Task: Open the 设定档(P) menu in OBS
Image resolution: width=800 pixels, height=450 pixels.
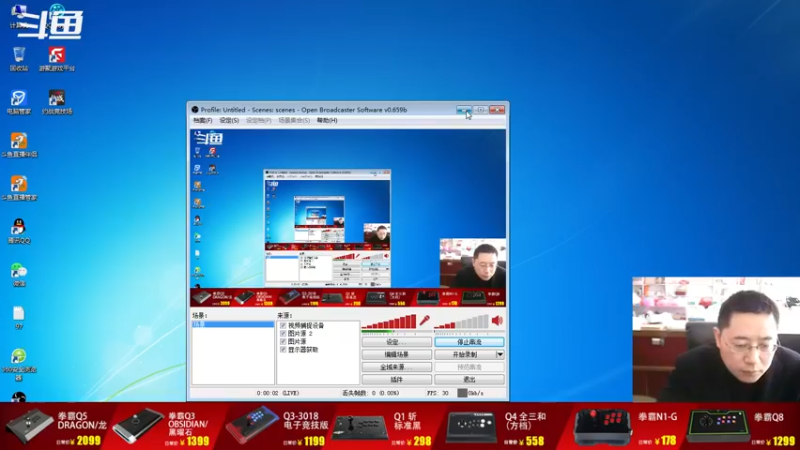Action: click(259, 120)
